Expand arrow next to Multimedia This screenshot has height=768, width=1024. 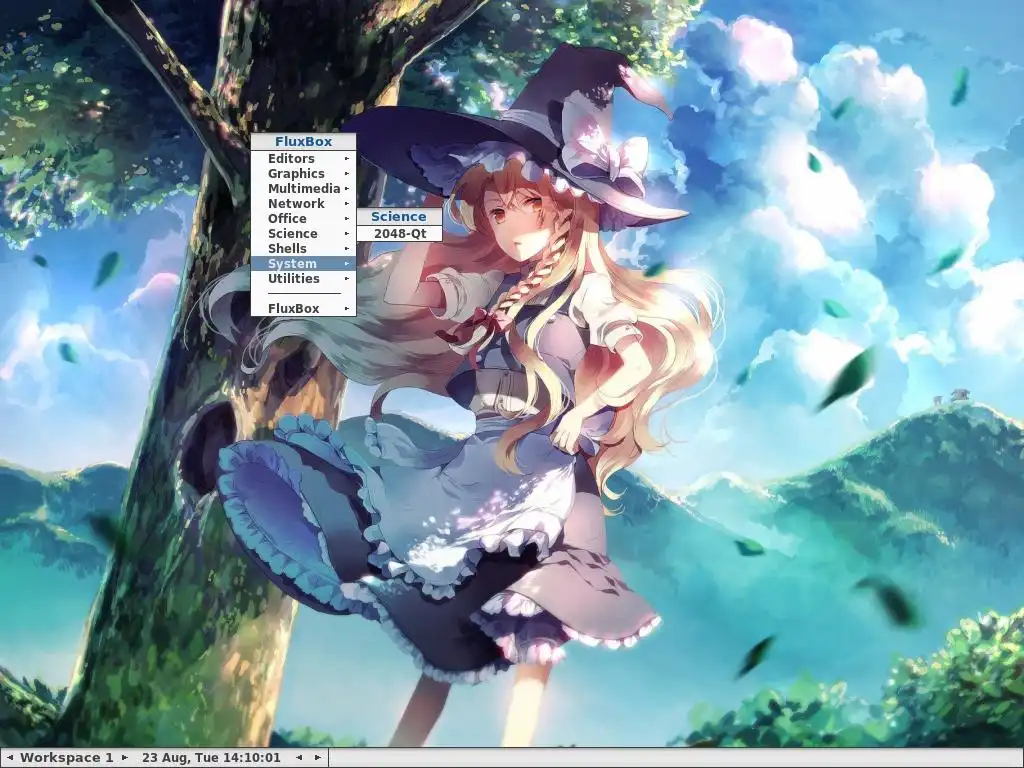[347, 189]
